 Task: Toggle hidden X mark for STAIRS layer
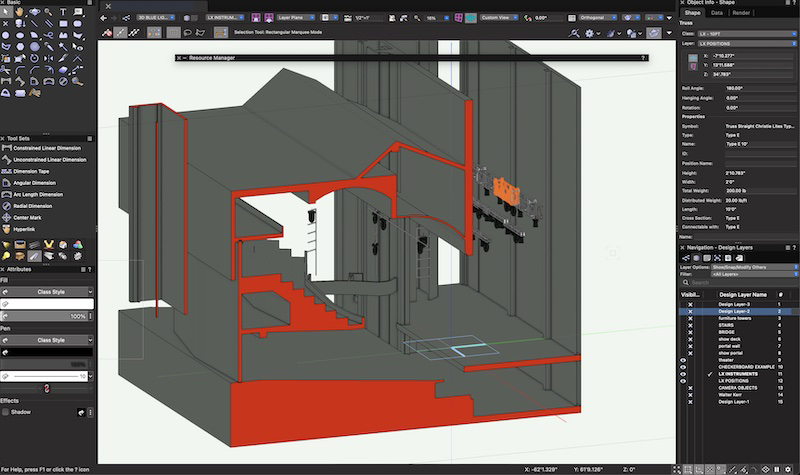point(690,325)
